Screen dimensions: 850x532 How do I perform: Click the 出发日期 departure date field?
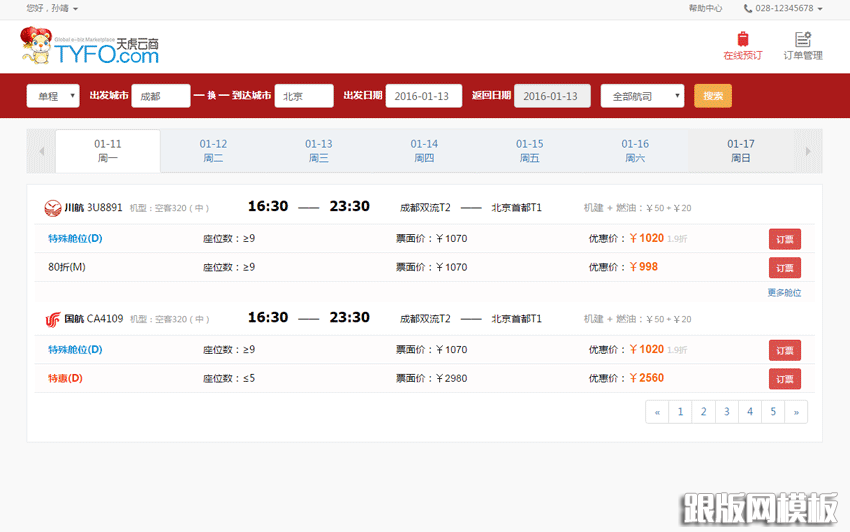[423, 96]
